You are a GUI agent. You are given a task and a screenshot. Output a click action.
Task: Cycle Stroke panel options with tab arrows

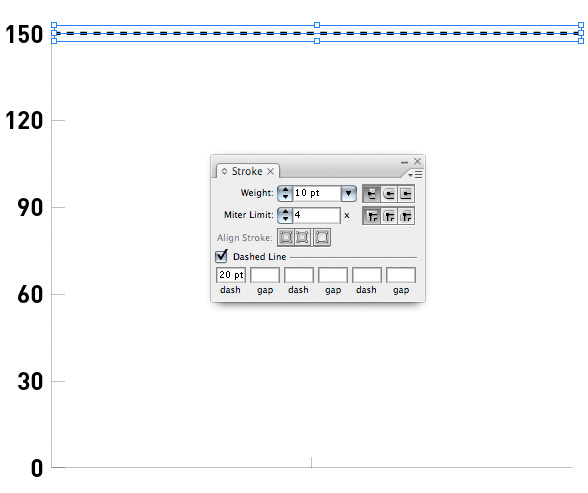(224, 171)
